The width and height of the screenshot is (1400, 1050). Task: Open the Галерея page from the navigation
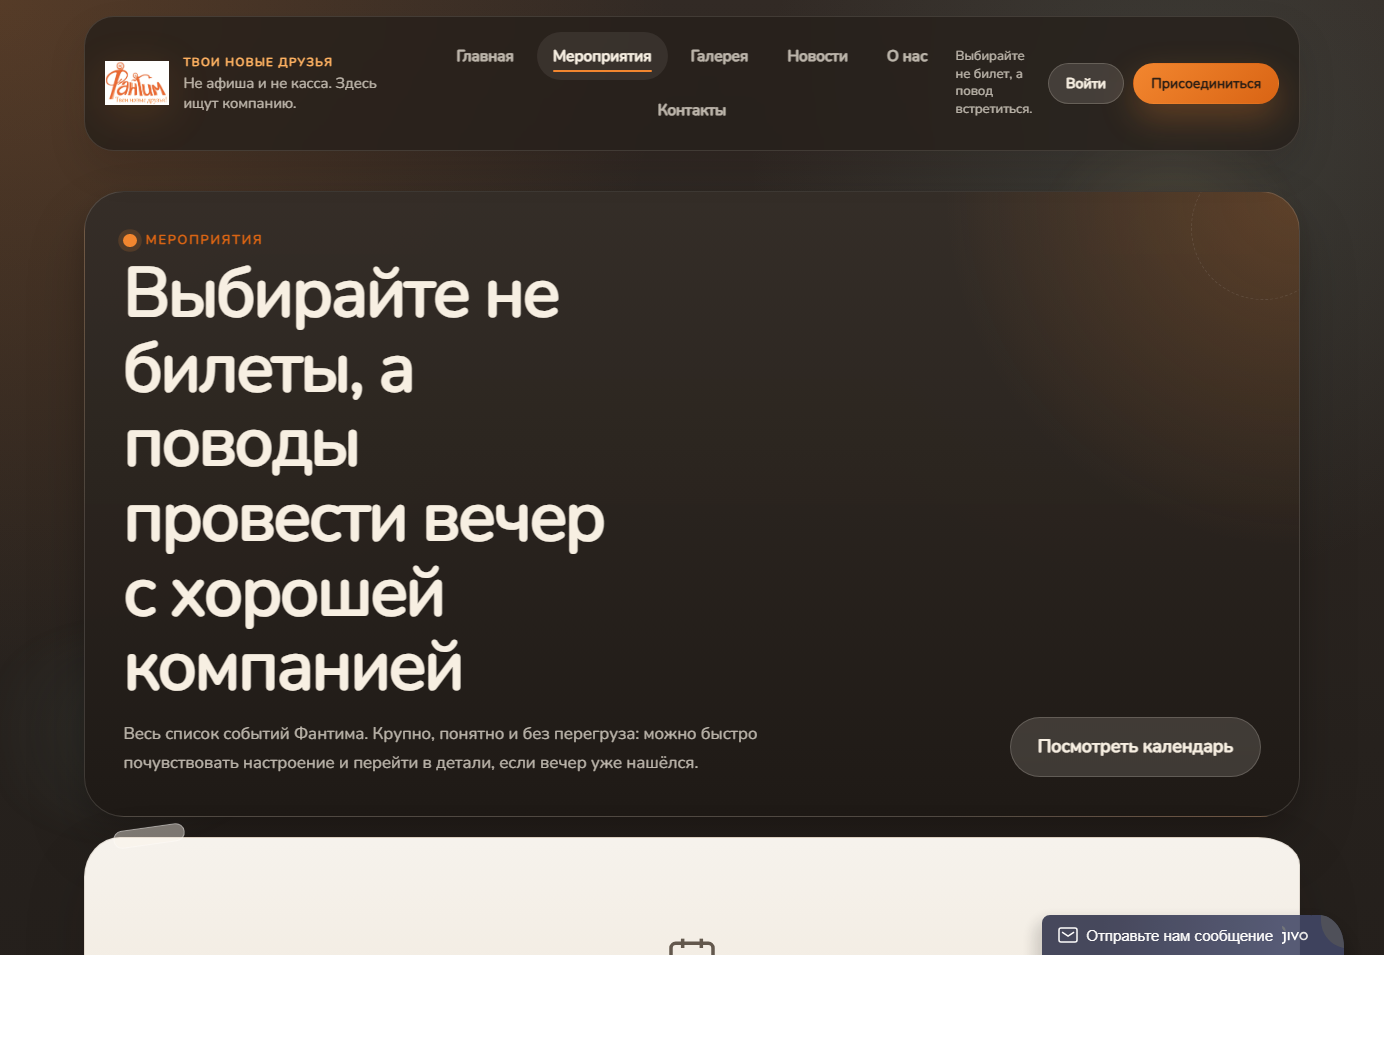[x=719, y=57]
